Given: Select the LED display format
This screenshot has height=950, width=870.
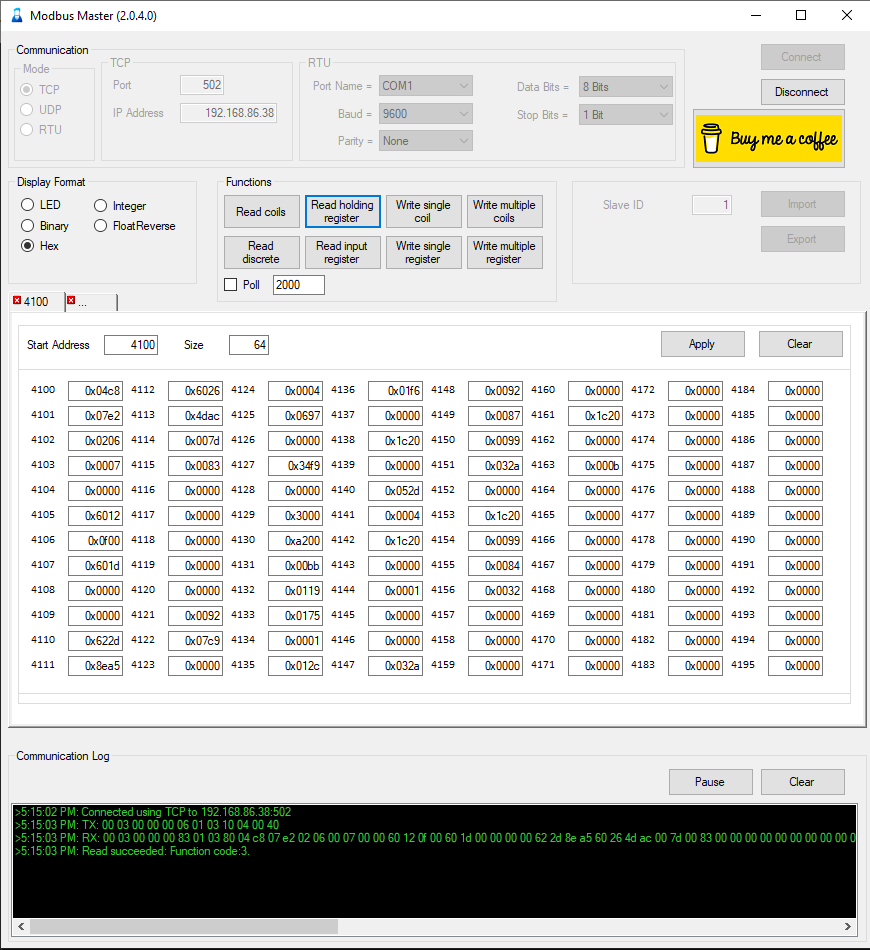Looking at the screenshot, I should click(28, 205).
